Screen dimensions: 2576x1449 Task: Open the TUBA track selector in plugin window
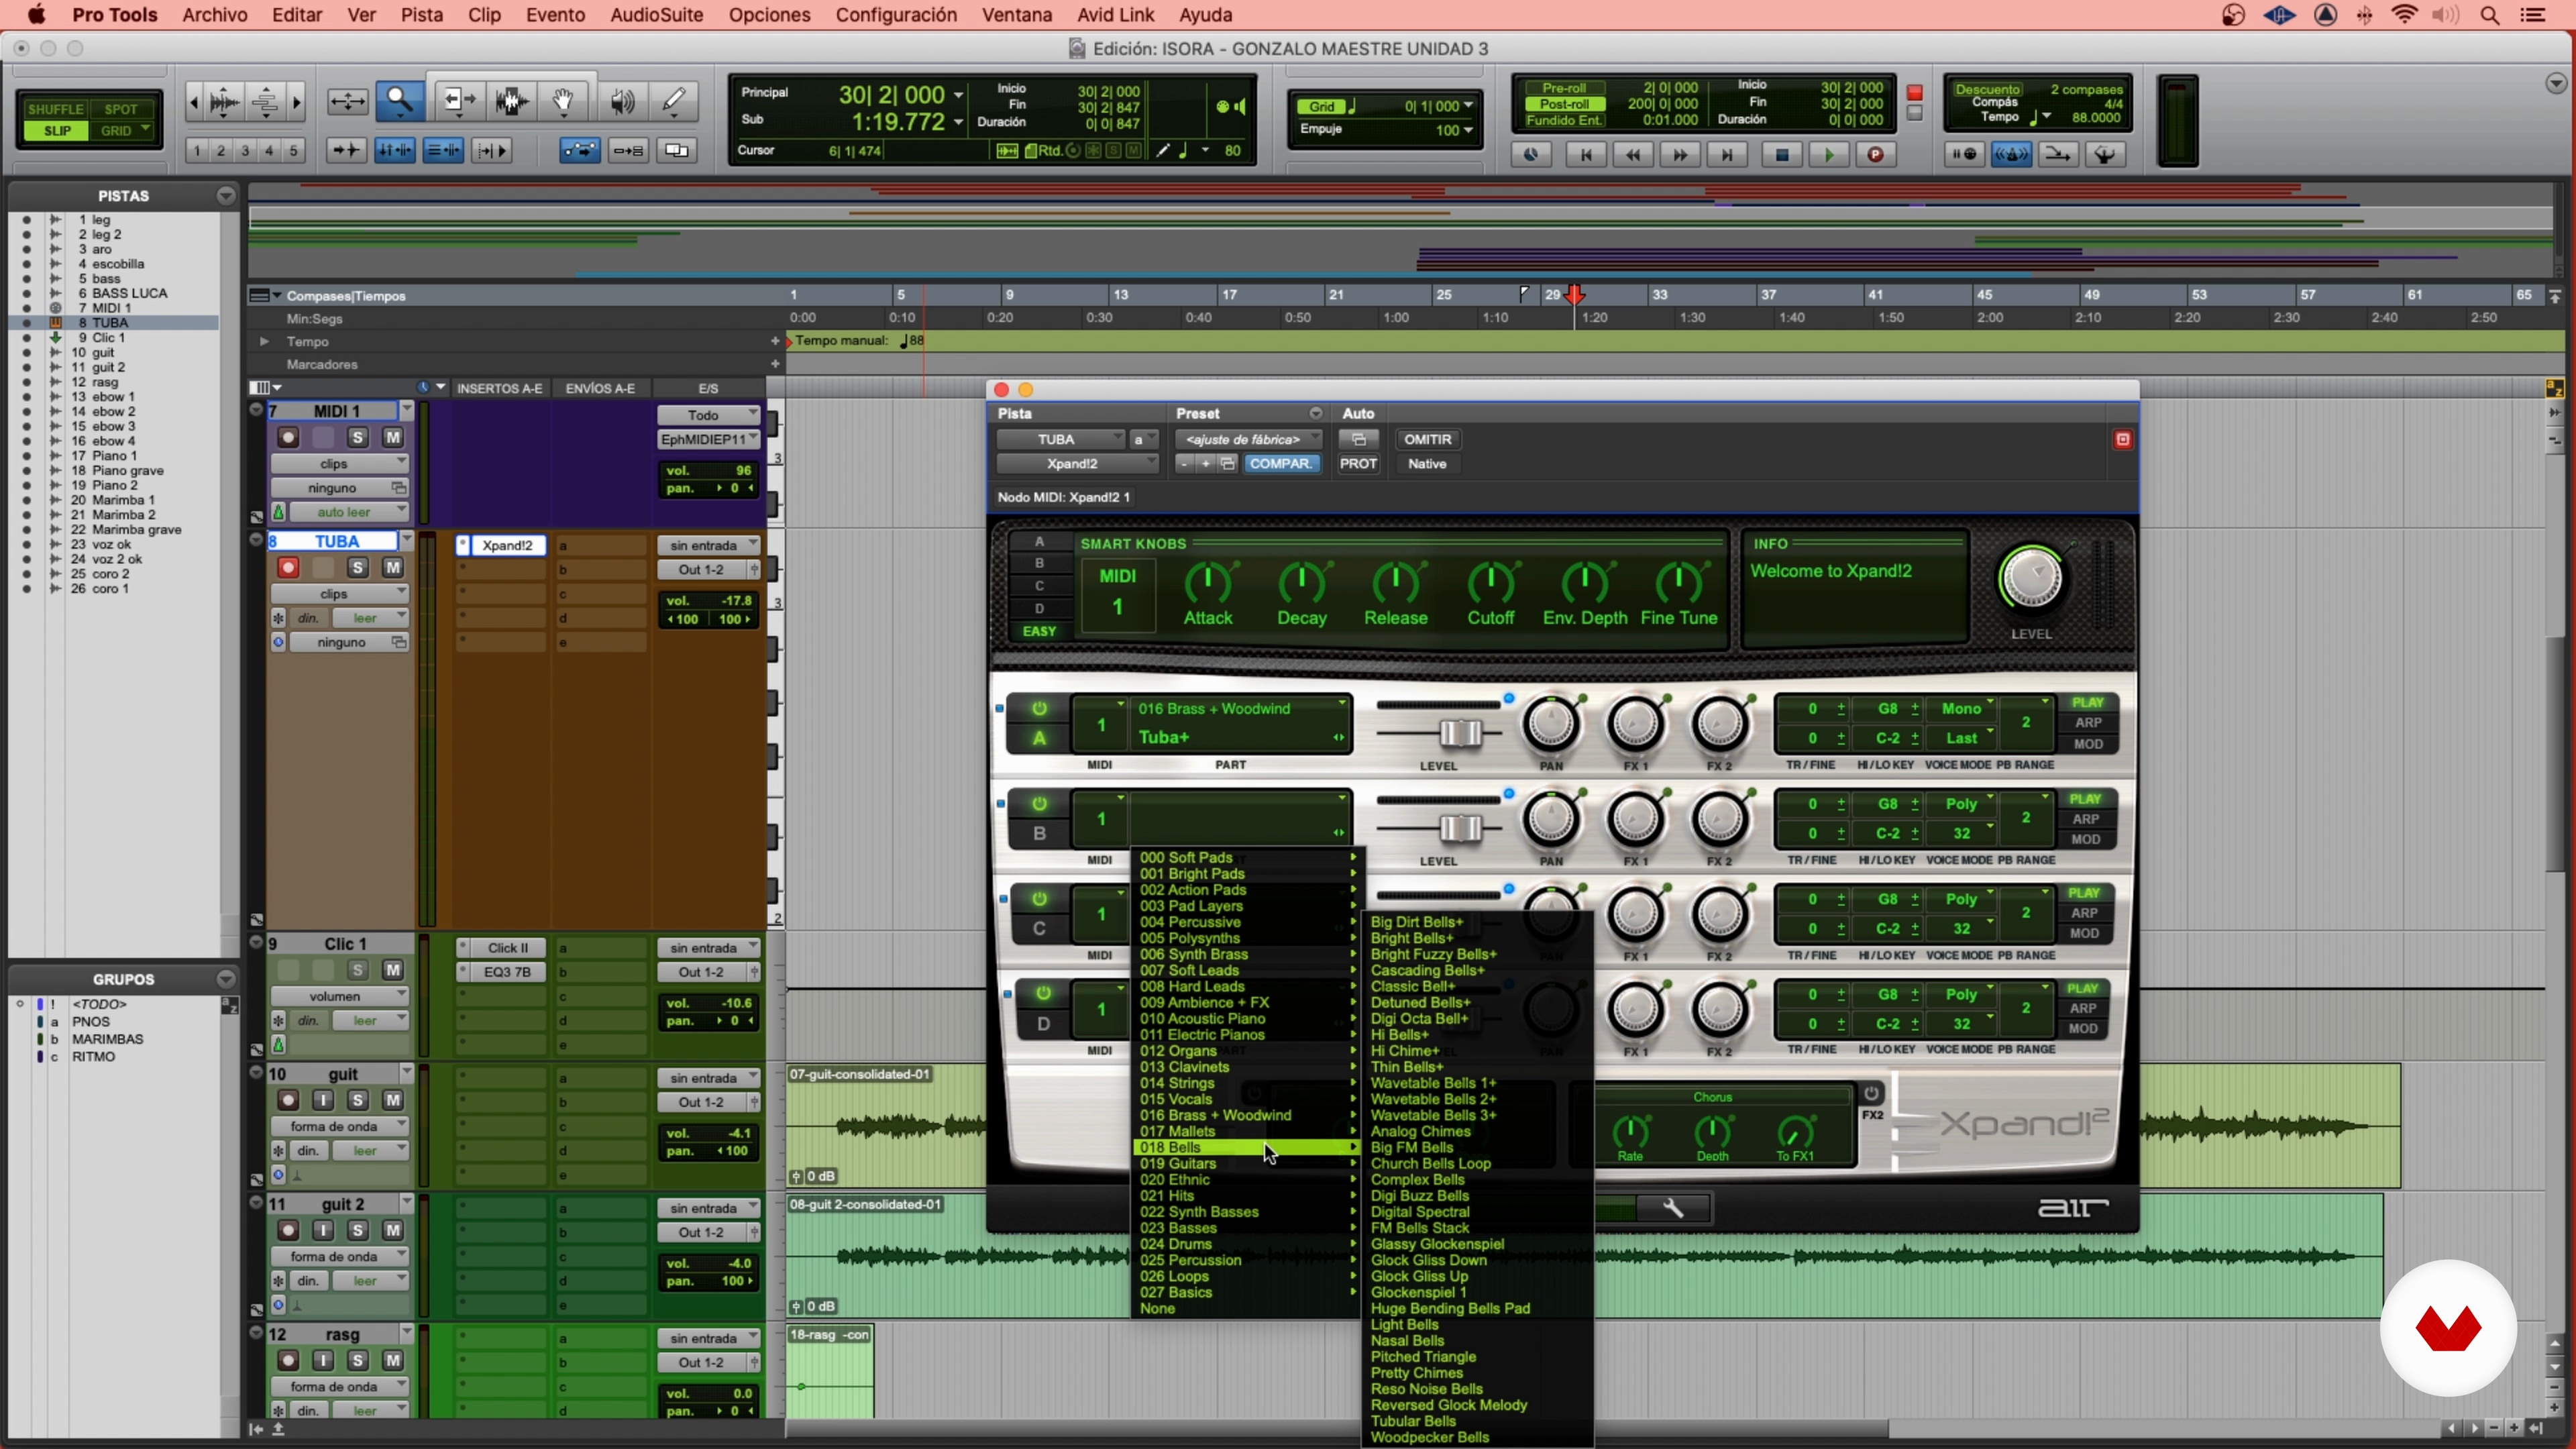1061,439
